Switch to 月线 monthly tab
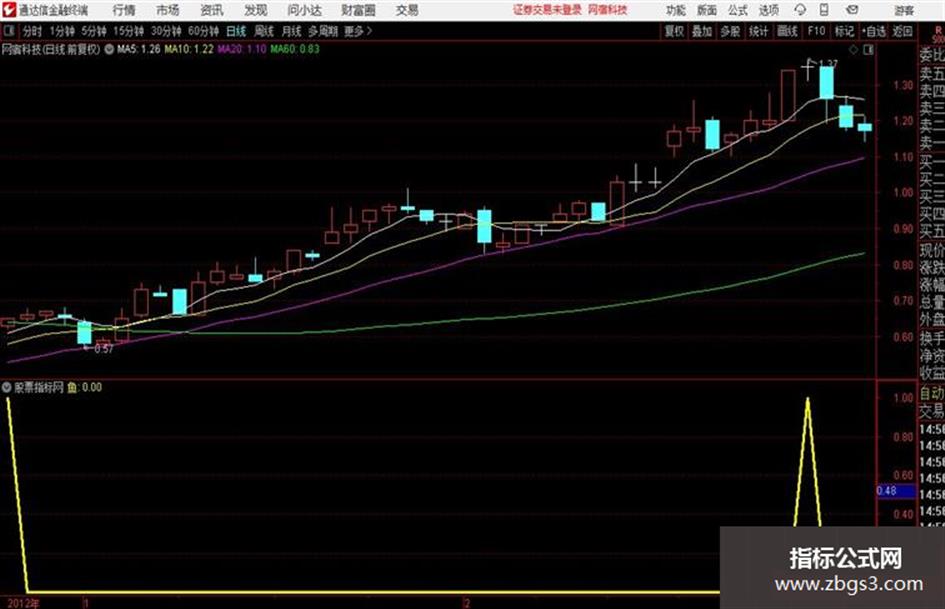 coord(292,31)
